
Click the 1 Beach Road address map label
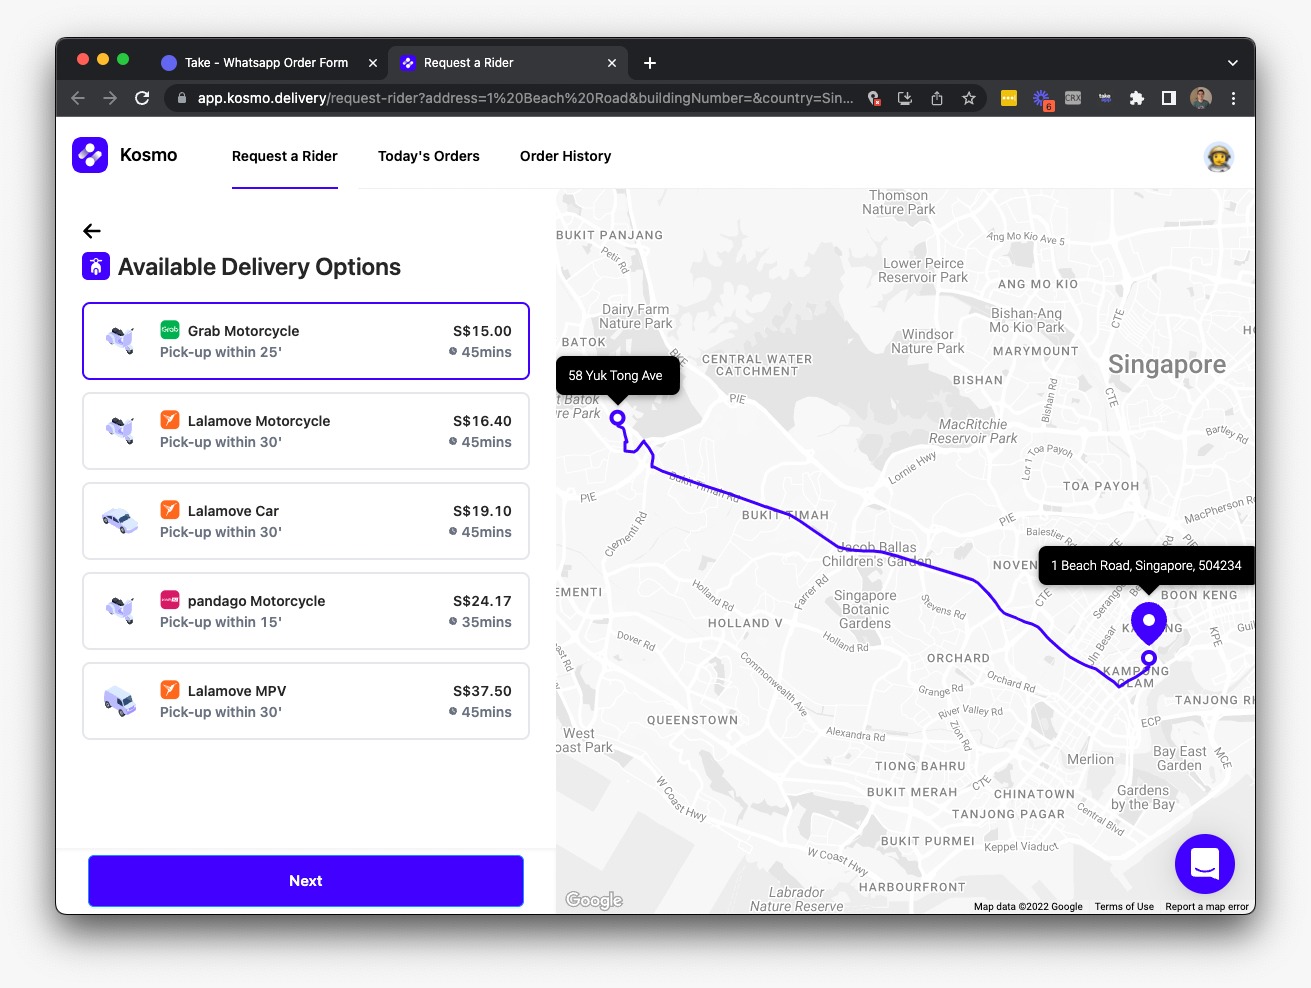point(1146,566)
